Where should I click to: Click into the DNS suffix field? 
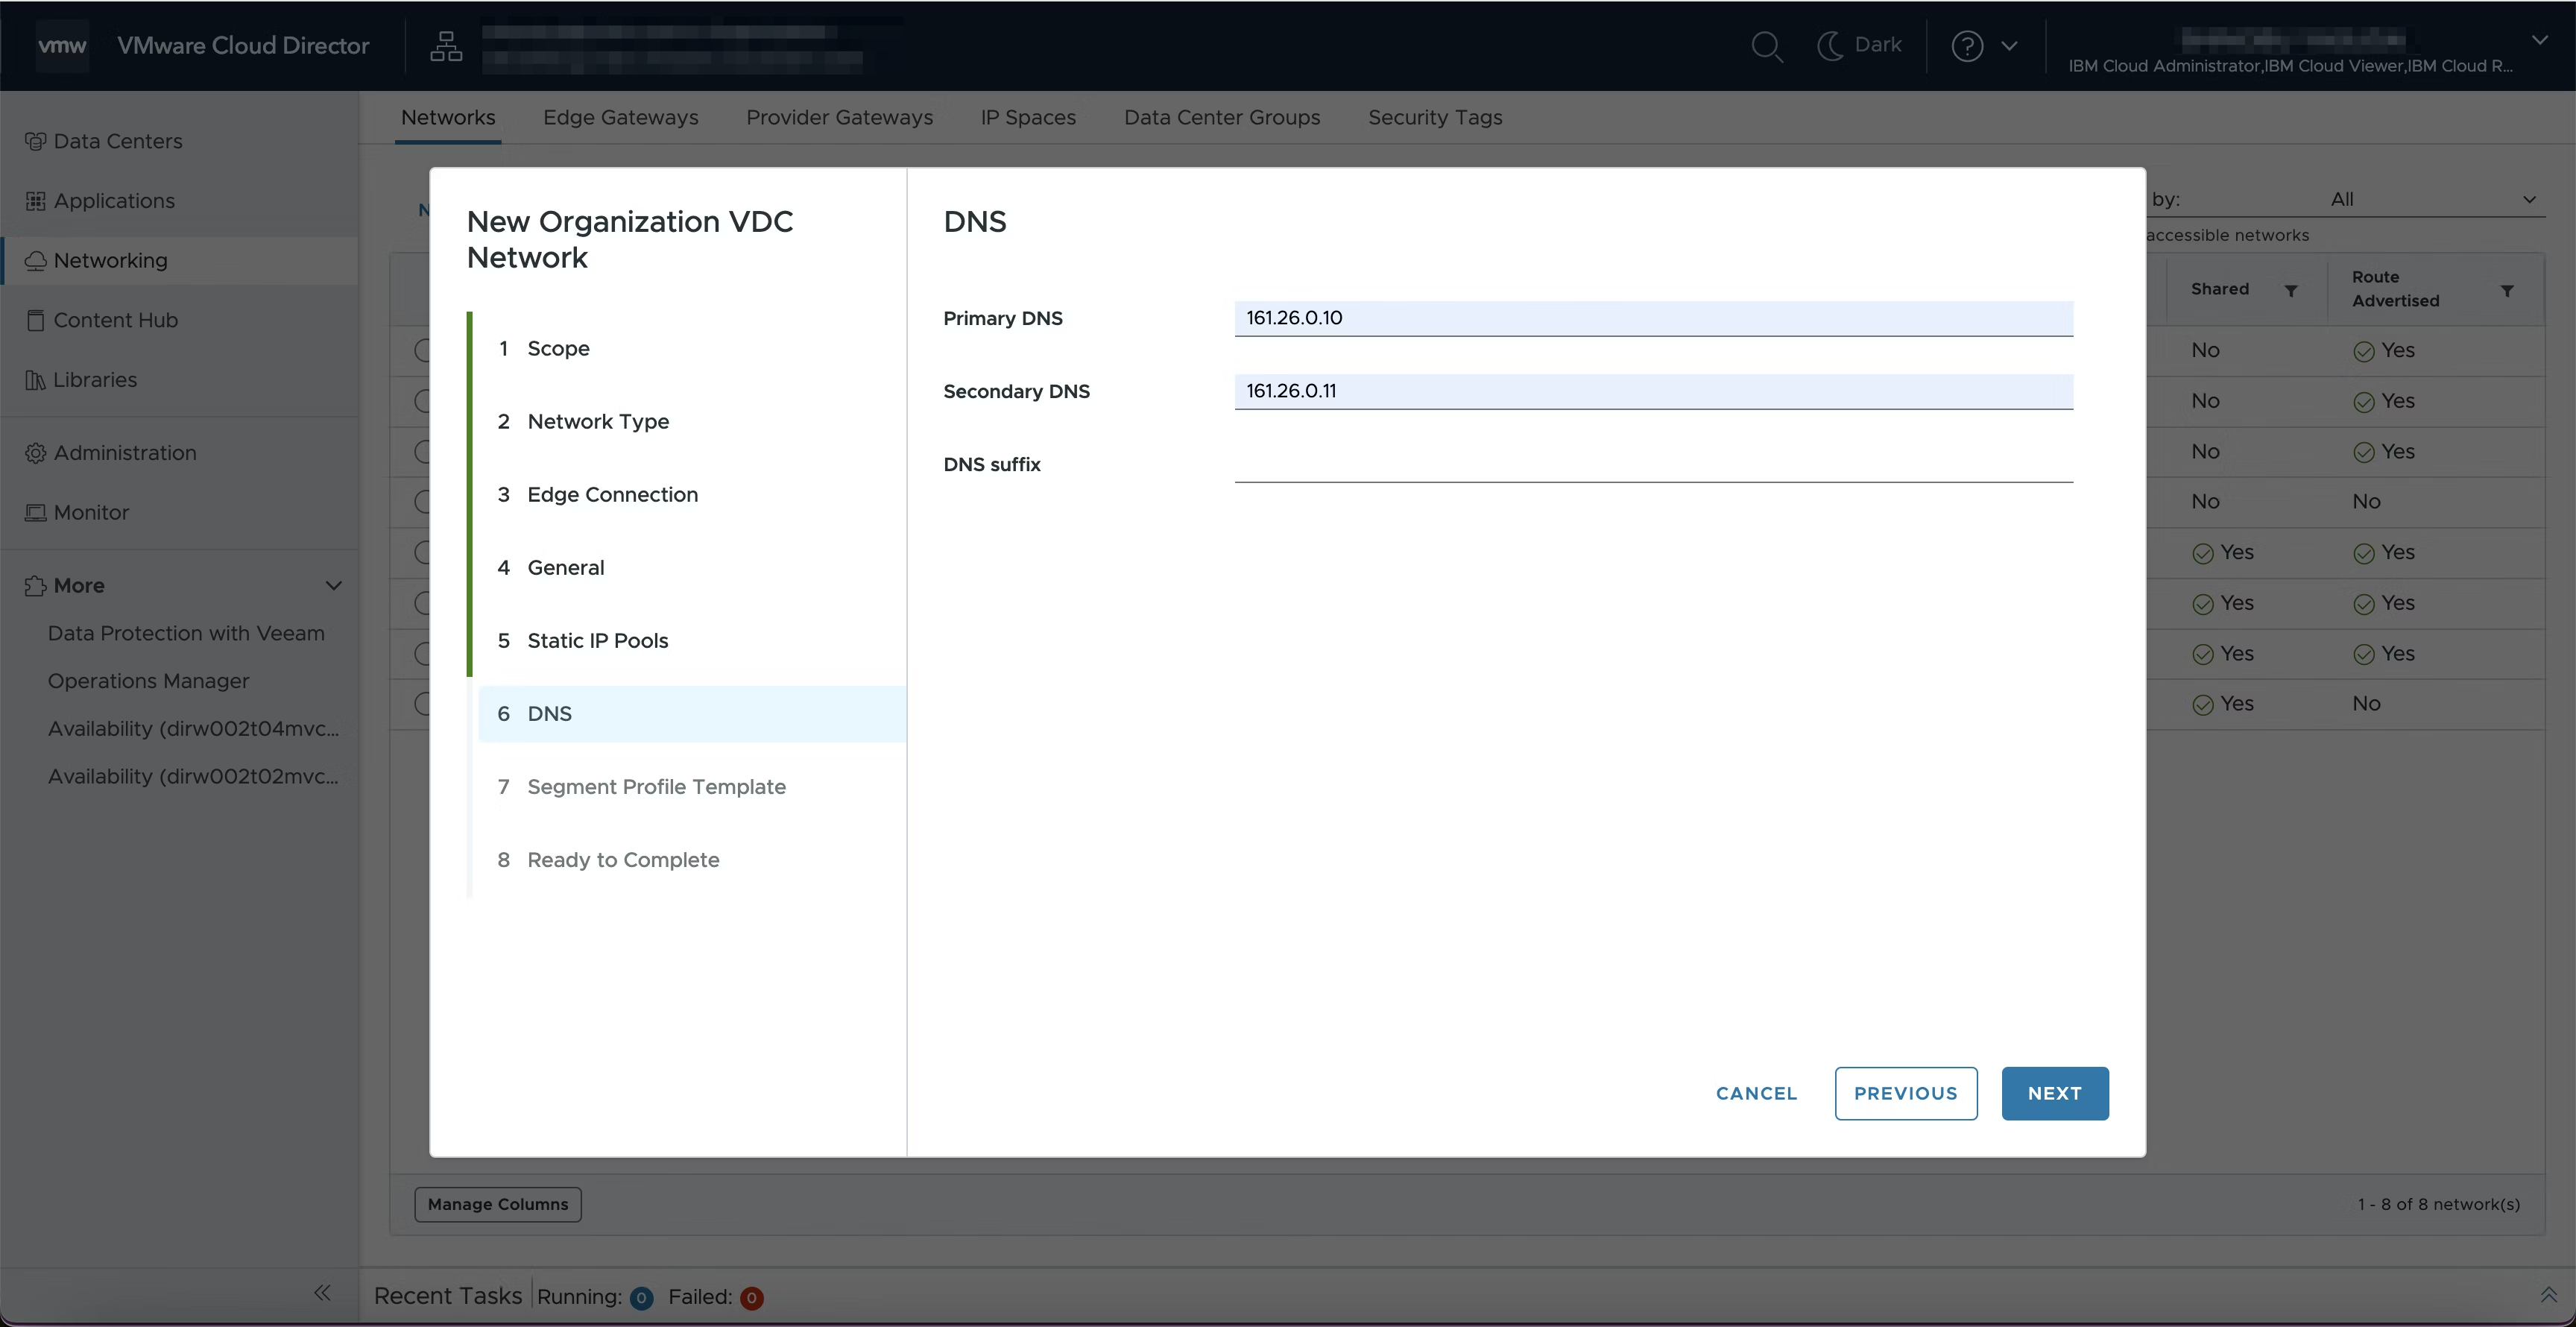[1653, 464]
